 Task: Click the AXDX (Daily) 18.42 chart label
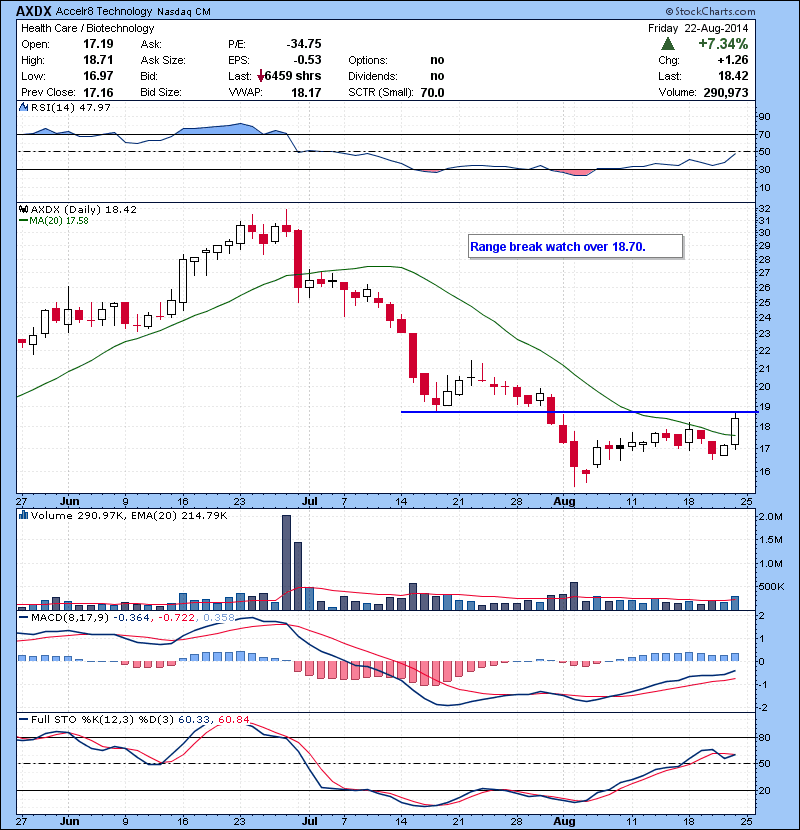pyautogui.click(x=84, y=210)
